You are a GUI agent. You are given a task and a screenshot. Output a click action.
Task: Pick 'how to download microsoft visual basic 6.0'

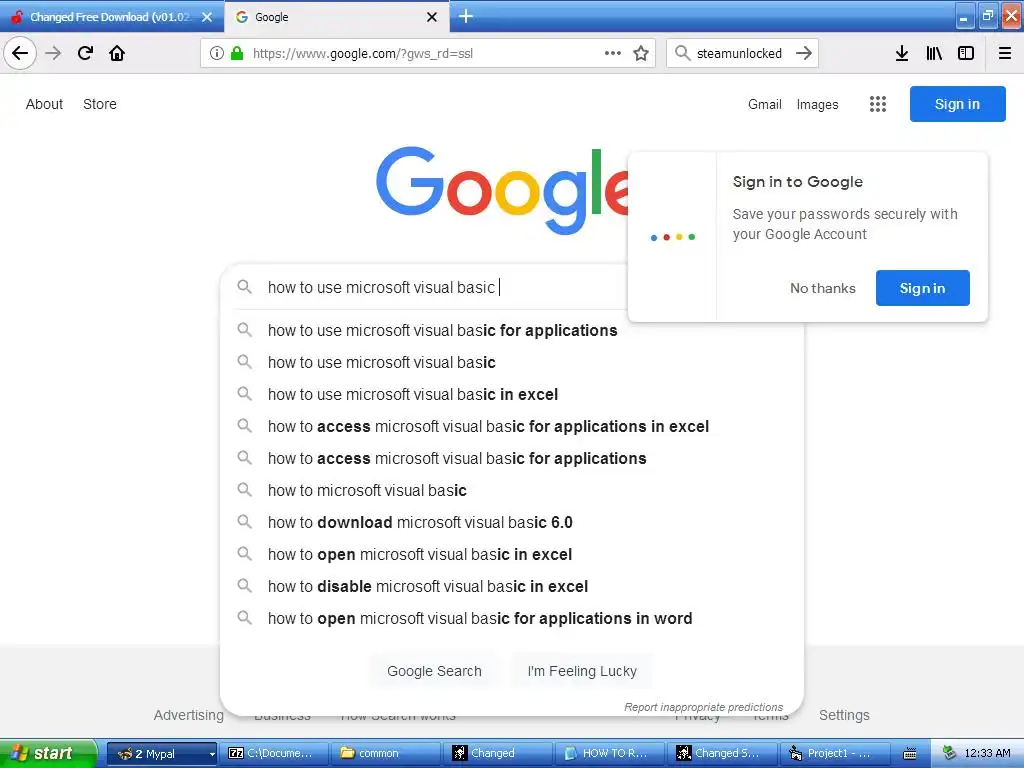click(x=511, y=522)
